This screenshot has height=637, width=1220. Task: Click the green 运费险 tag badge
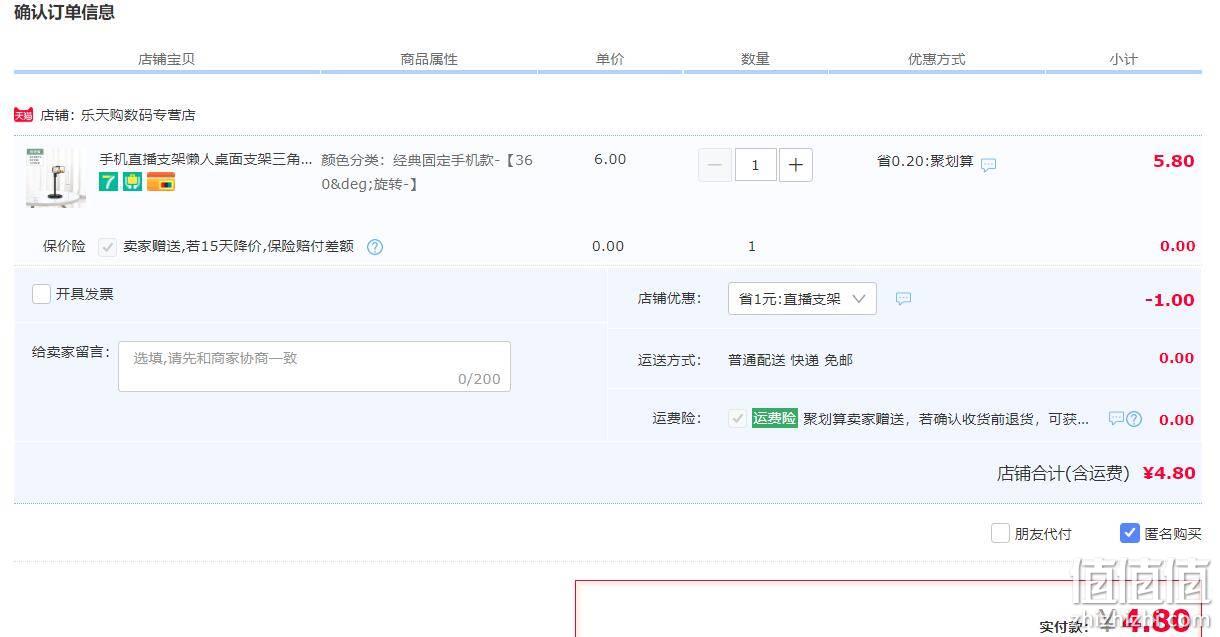775,419
